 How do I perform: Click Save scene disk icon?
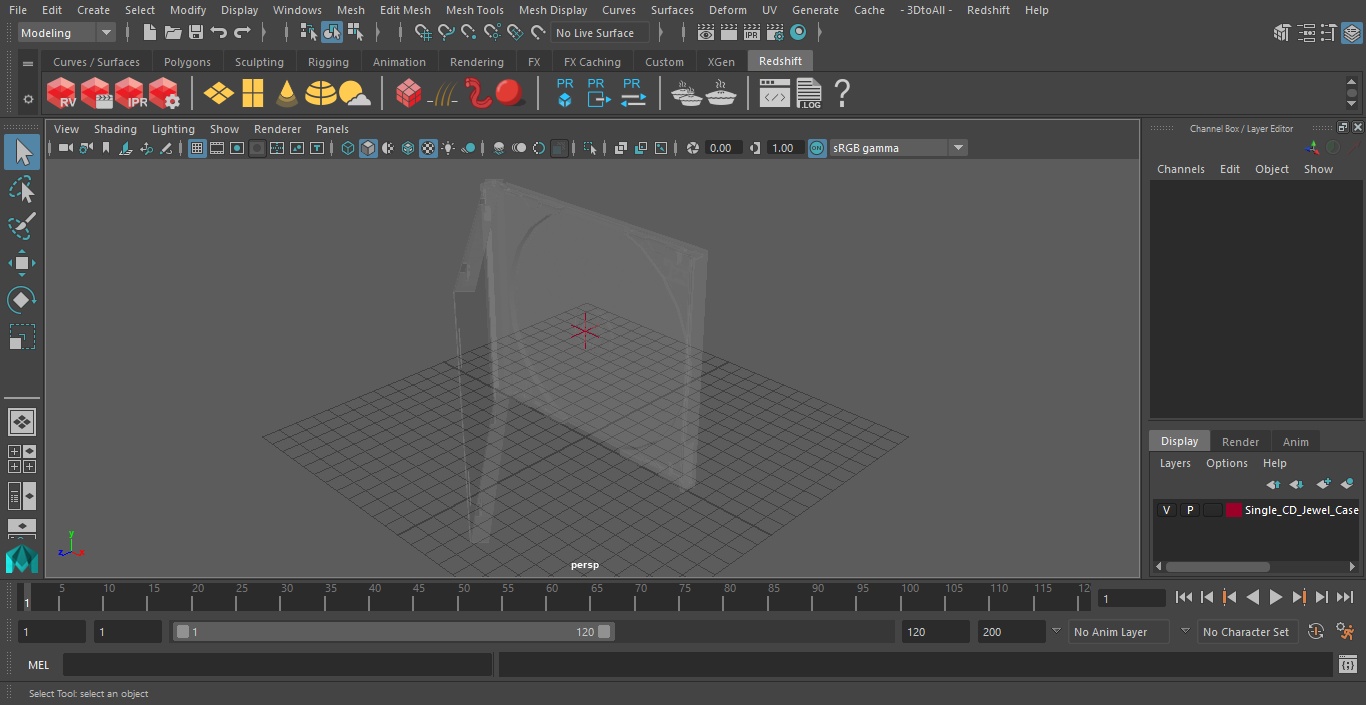[x=196, y=33]
